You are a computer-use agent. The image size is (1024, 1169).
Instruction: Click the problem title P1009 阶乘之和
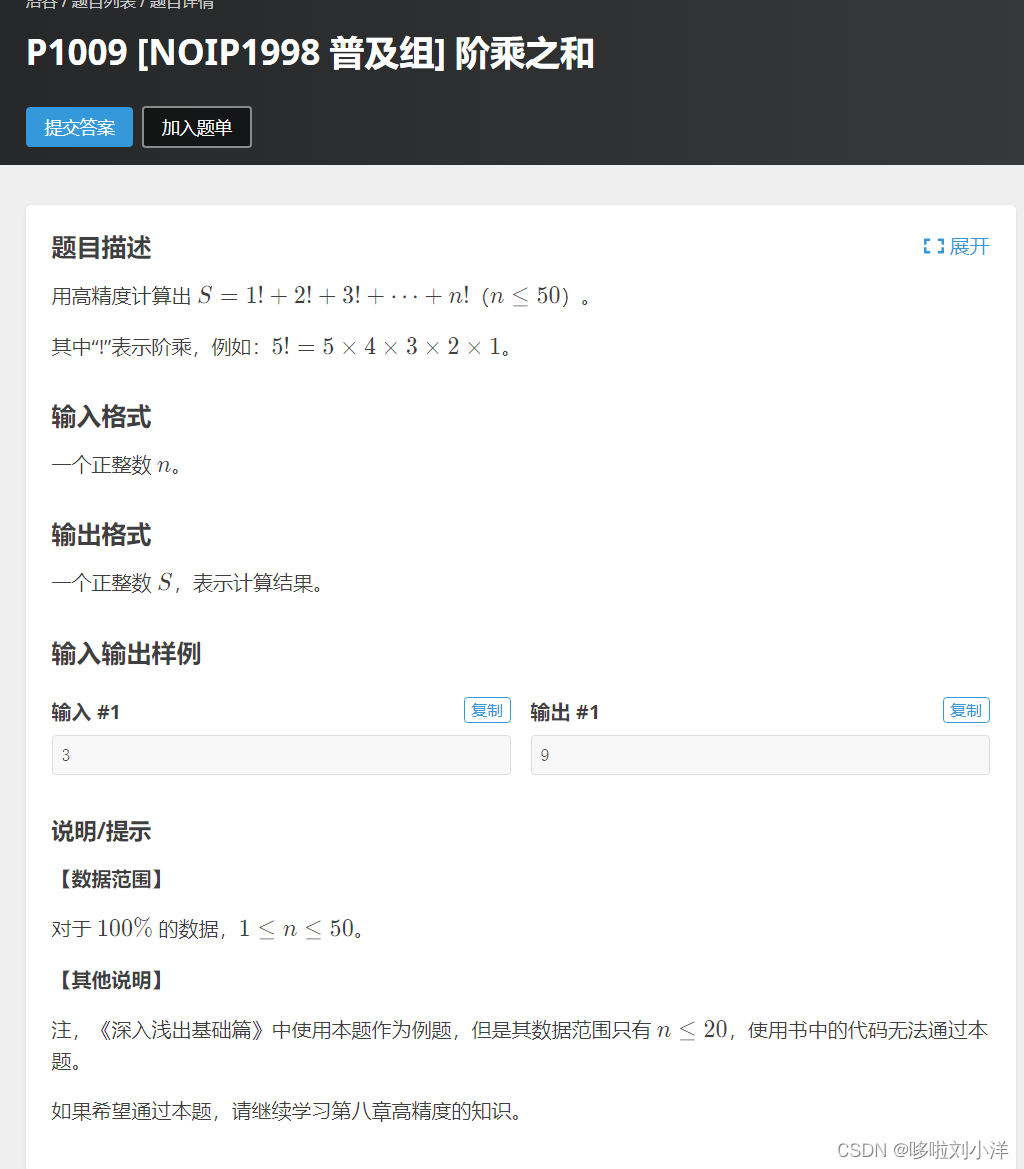(310, 56)
